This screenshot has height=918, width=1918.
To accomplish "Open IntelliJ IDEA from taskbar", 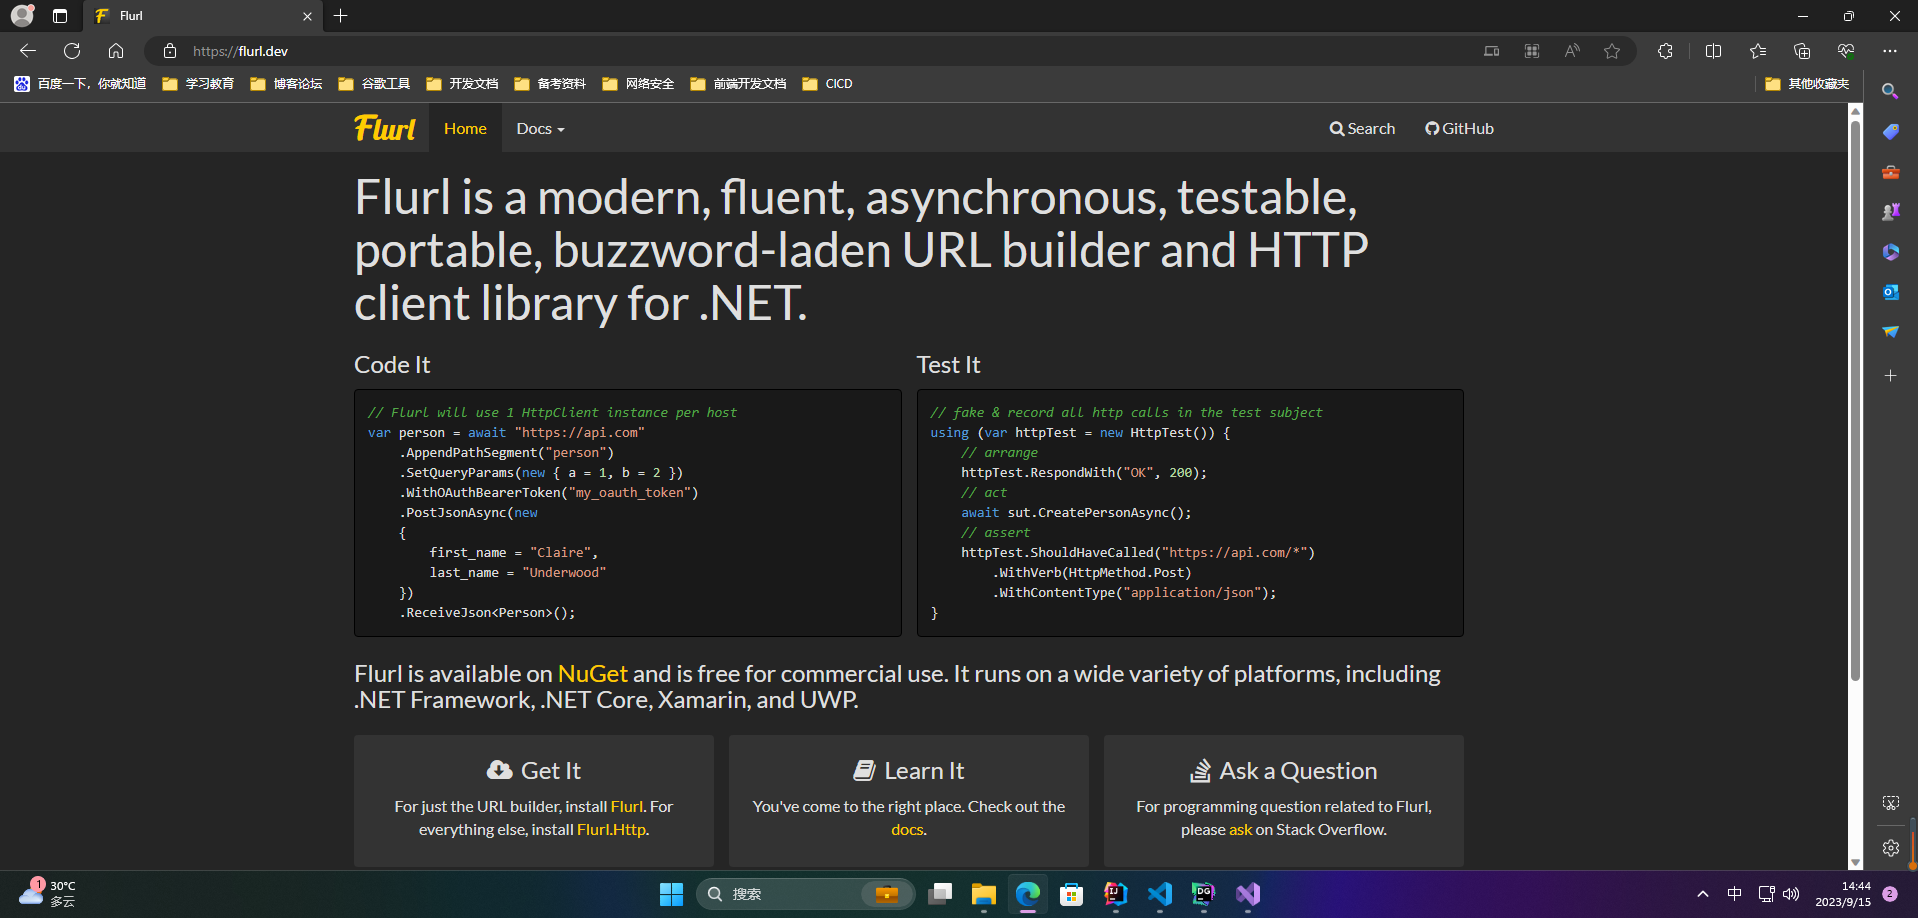I will (1116, 894).
